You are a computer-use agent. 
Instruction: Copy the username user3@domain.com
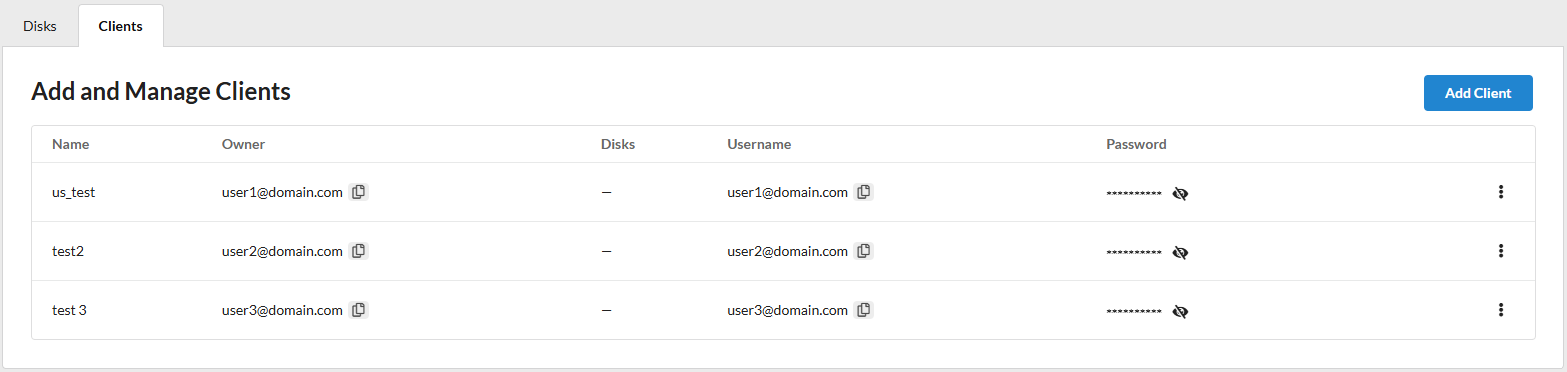click(864, 310)
